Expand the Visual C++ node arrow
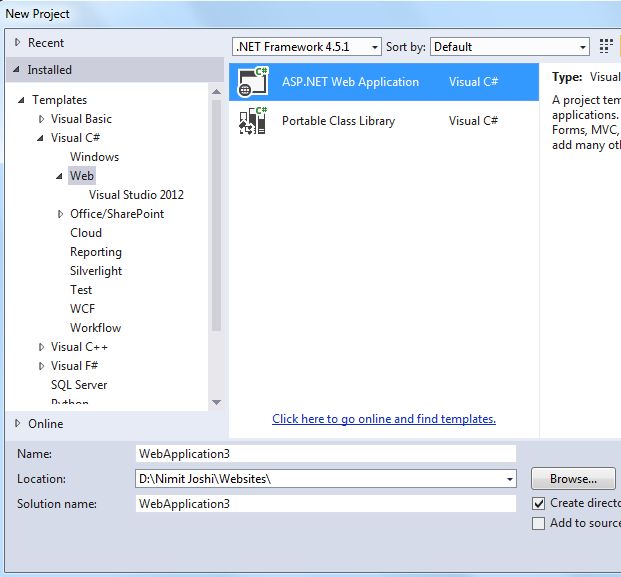Screen dimensions: 621x577 (x=41, y=347)
